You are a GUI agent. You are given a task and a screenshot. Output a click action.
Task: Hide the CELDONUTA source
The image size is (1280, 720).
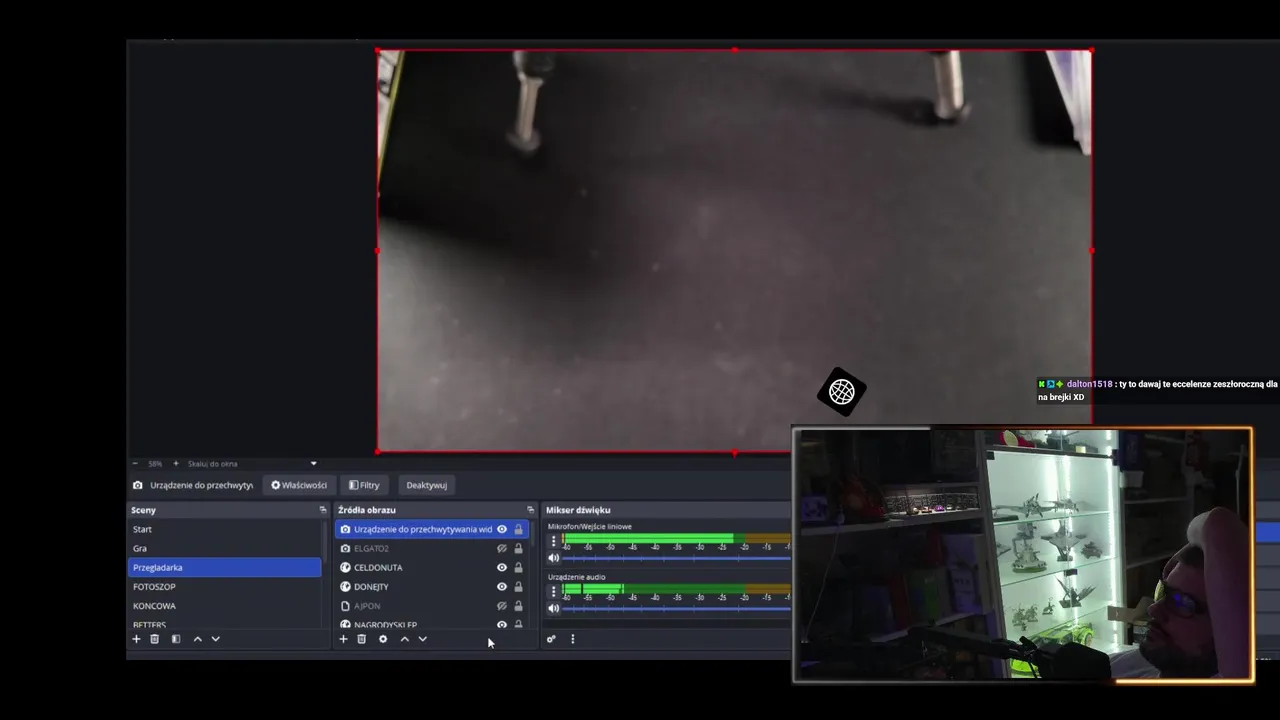pos(502,567)
